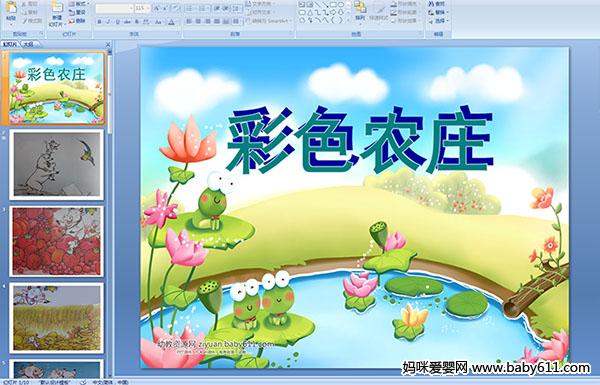Switch to the Slides pane tab
This screenshot has width=600, height=385.
(x=10, y=44)
